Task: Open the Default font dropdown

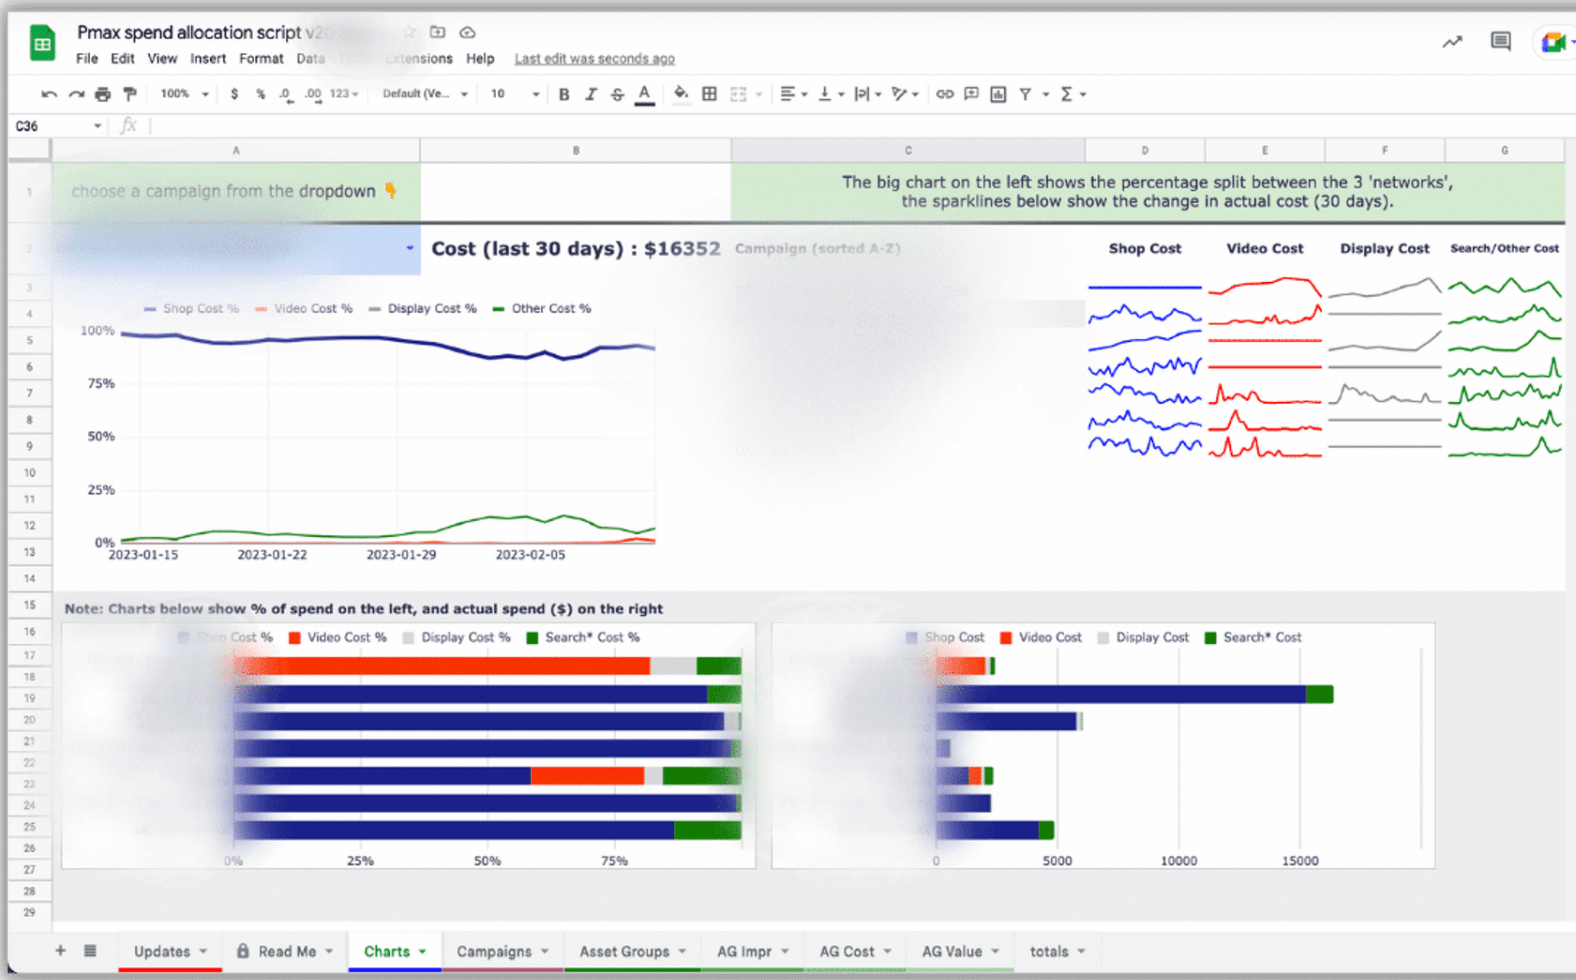Action: 425,94
